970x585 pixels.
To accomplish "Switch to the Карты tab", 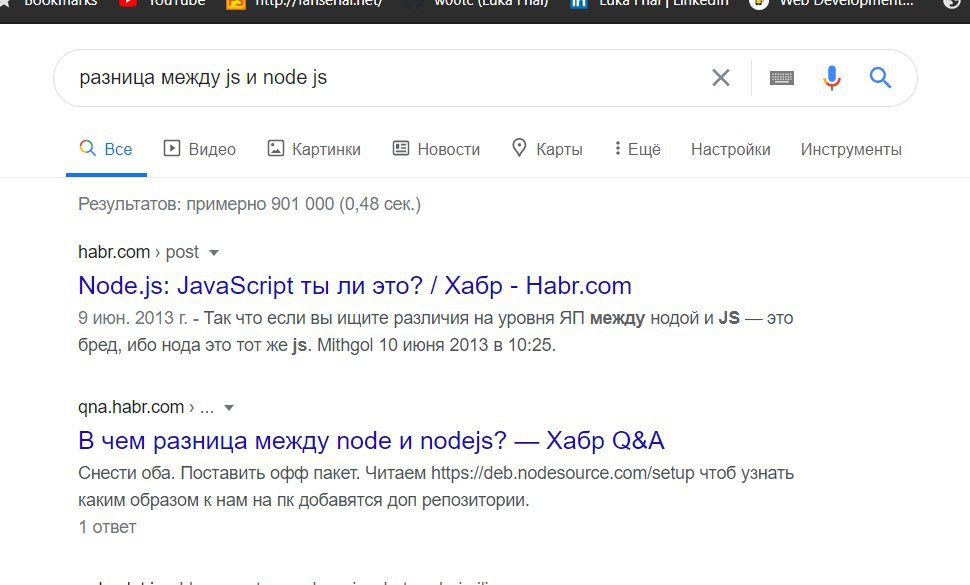I will pyautogui.click(x=547, y=149).
